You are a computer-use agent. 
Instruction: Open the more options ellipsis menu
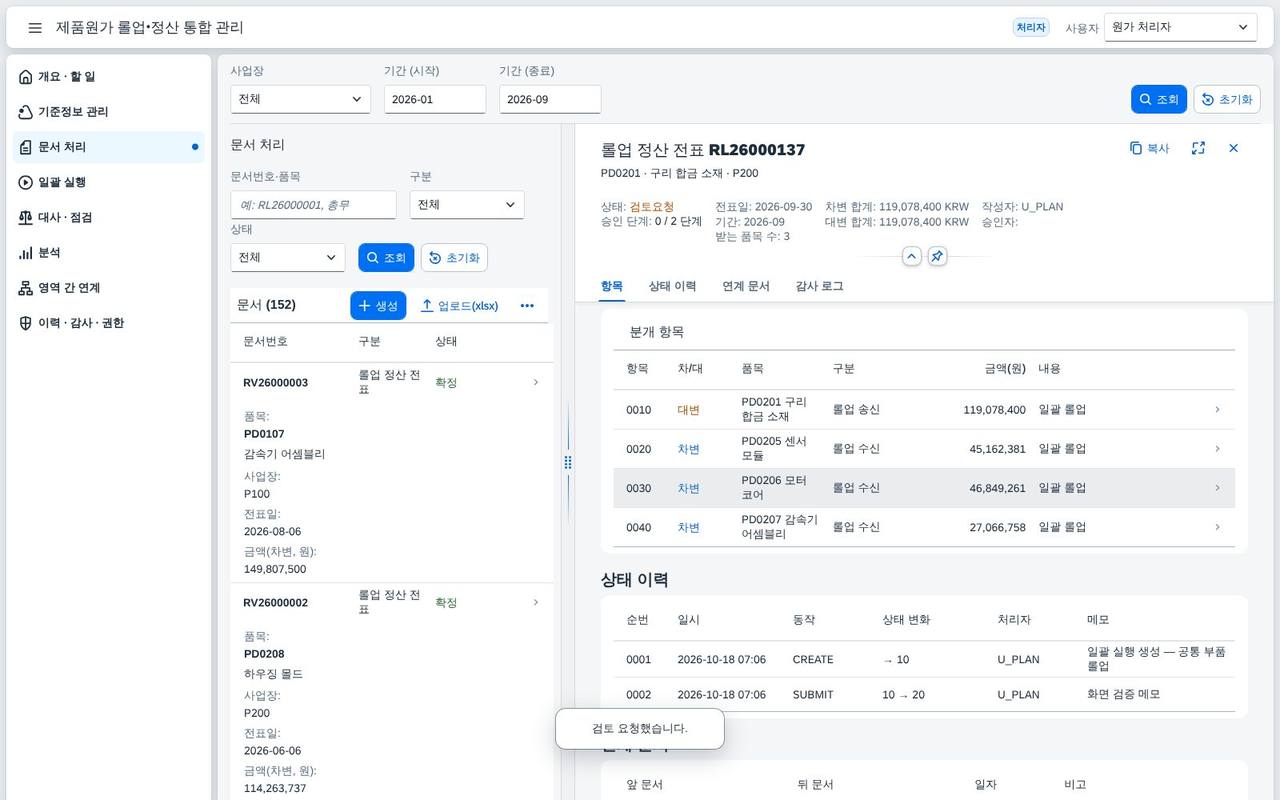coord(527,306)
